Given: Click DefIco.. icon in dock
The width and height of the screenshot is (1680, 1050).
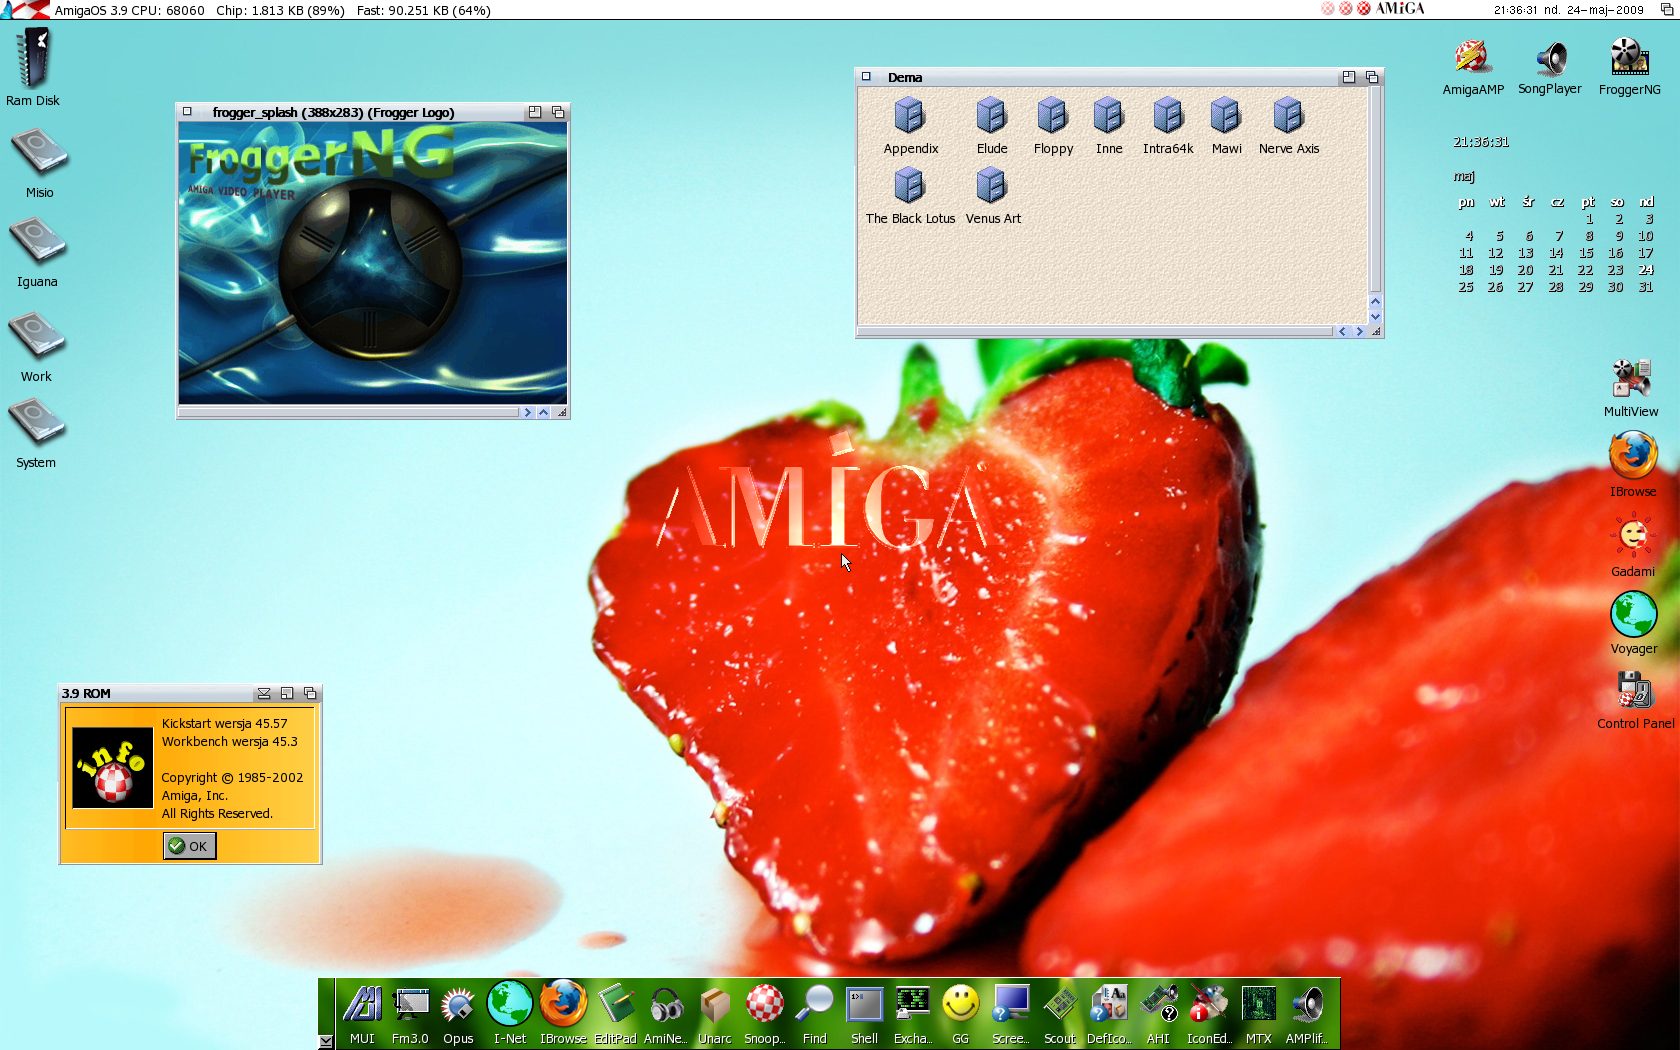Looking at the screenshot, I should point(1109,1012).
